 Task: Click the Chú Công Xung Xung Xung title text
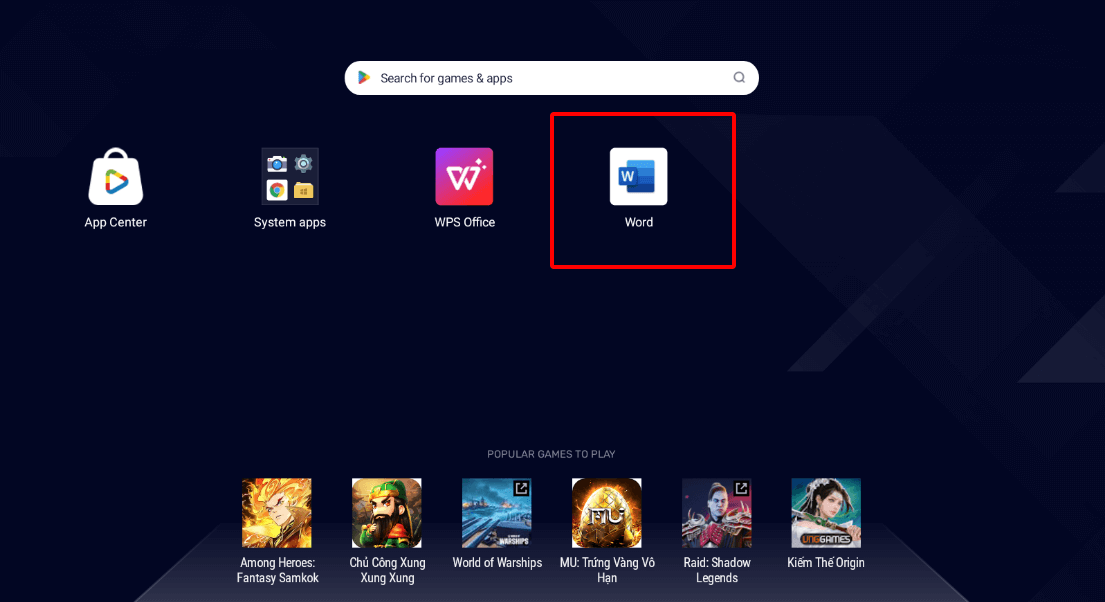coord(387,570)
